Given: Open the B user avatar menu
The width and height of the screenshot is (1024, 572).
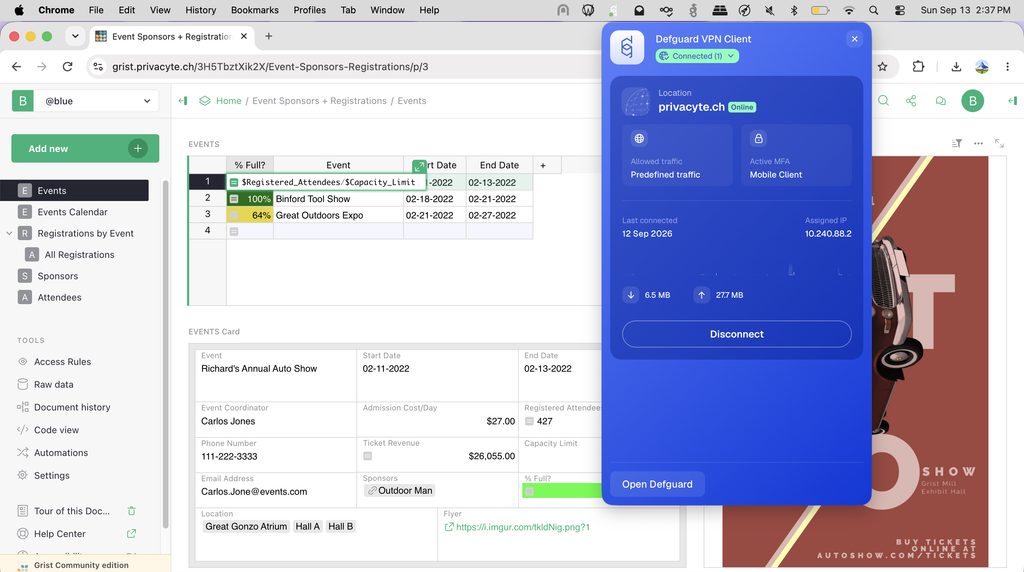Looking at the screenshot, I should click(x=972, y=101).
